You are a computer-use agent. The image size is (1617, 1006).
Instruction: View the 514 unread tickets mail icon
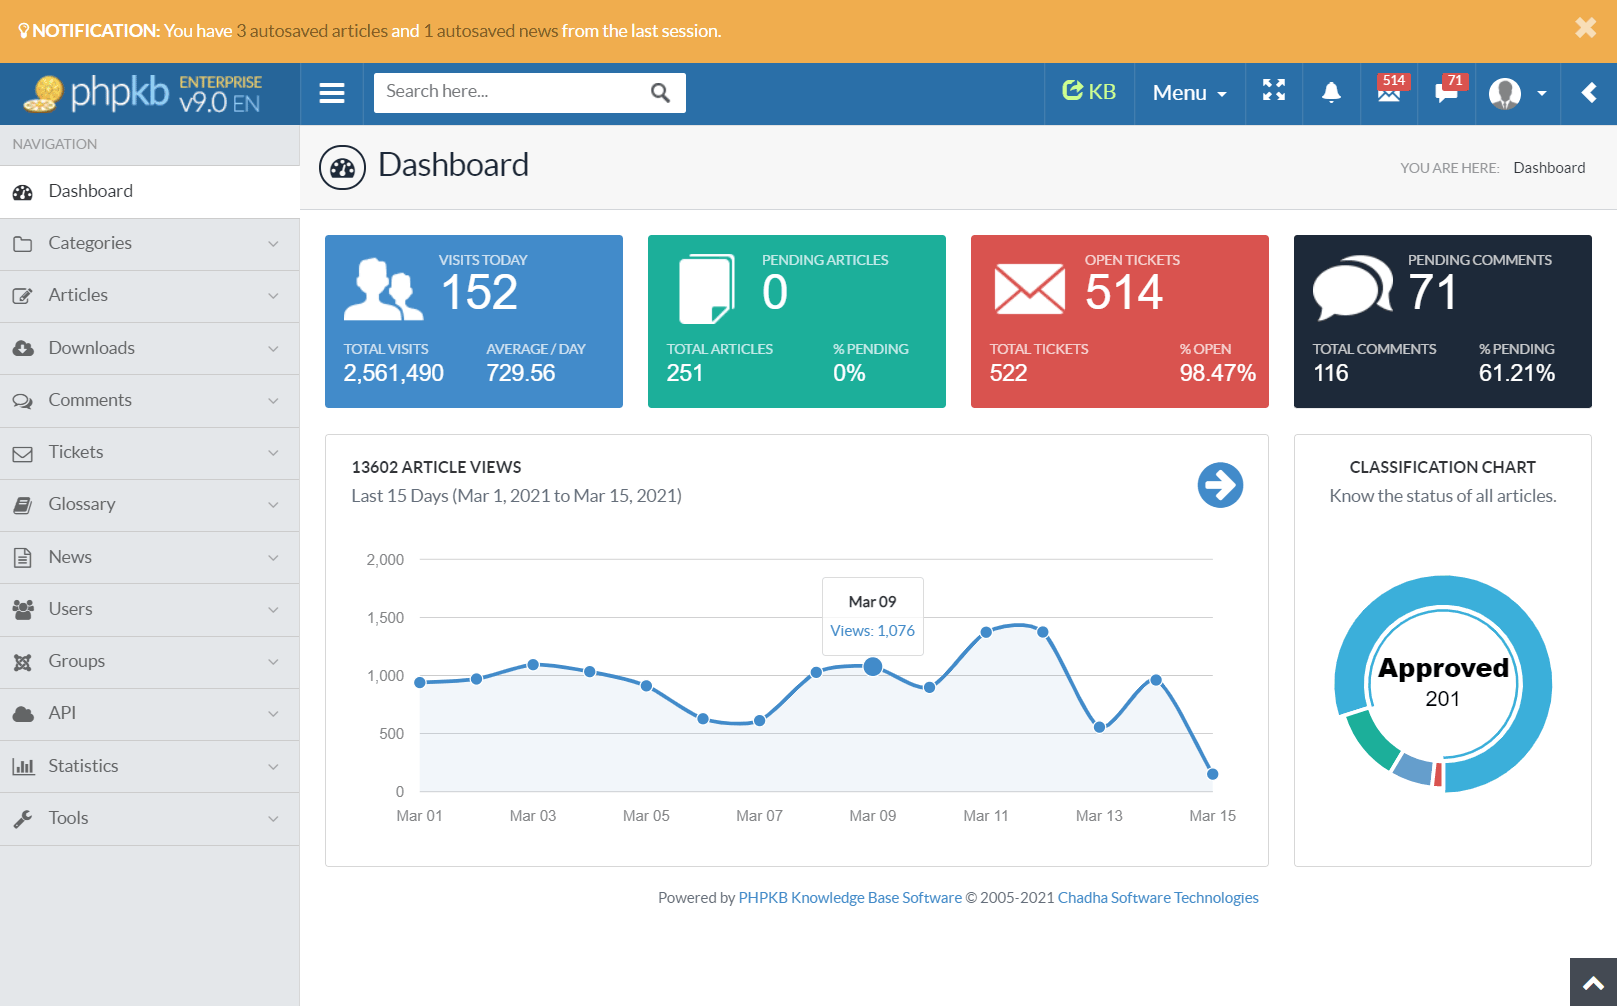[1388, 94]
